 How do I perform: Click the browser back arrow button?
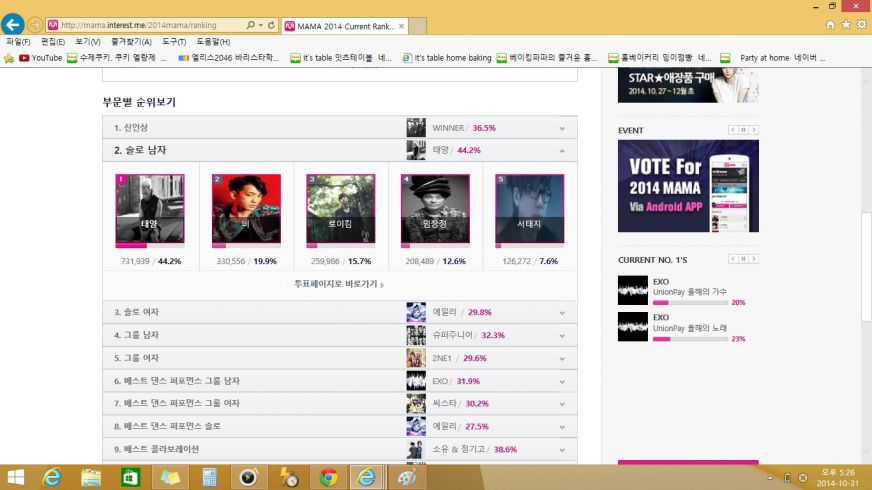(13, 24)
